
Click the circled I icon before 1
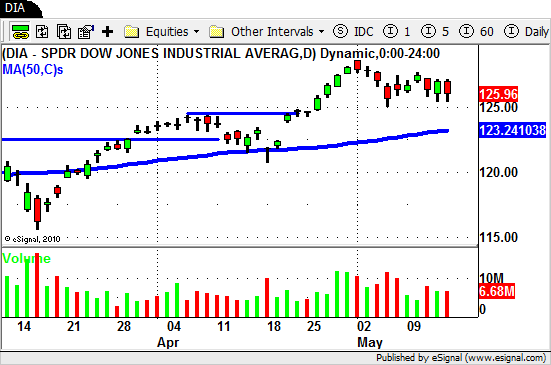390,31
